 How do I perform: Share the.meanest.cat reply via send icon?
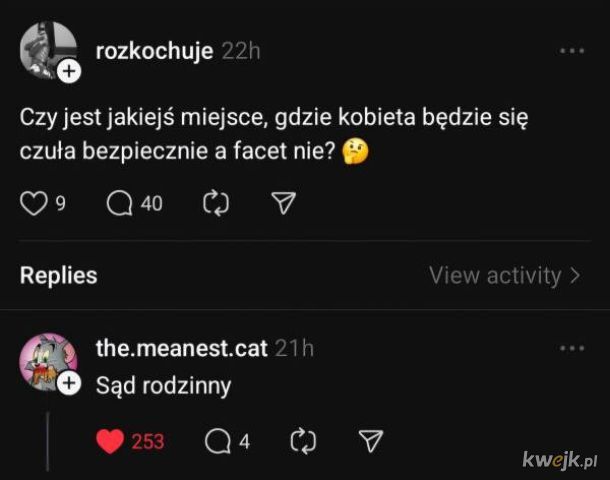click(370, 441)
